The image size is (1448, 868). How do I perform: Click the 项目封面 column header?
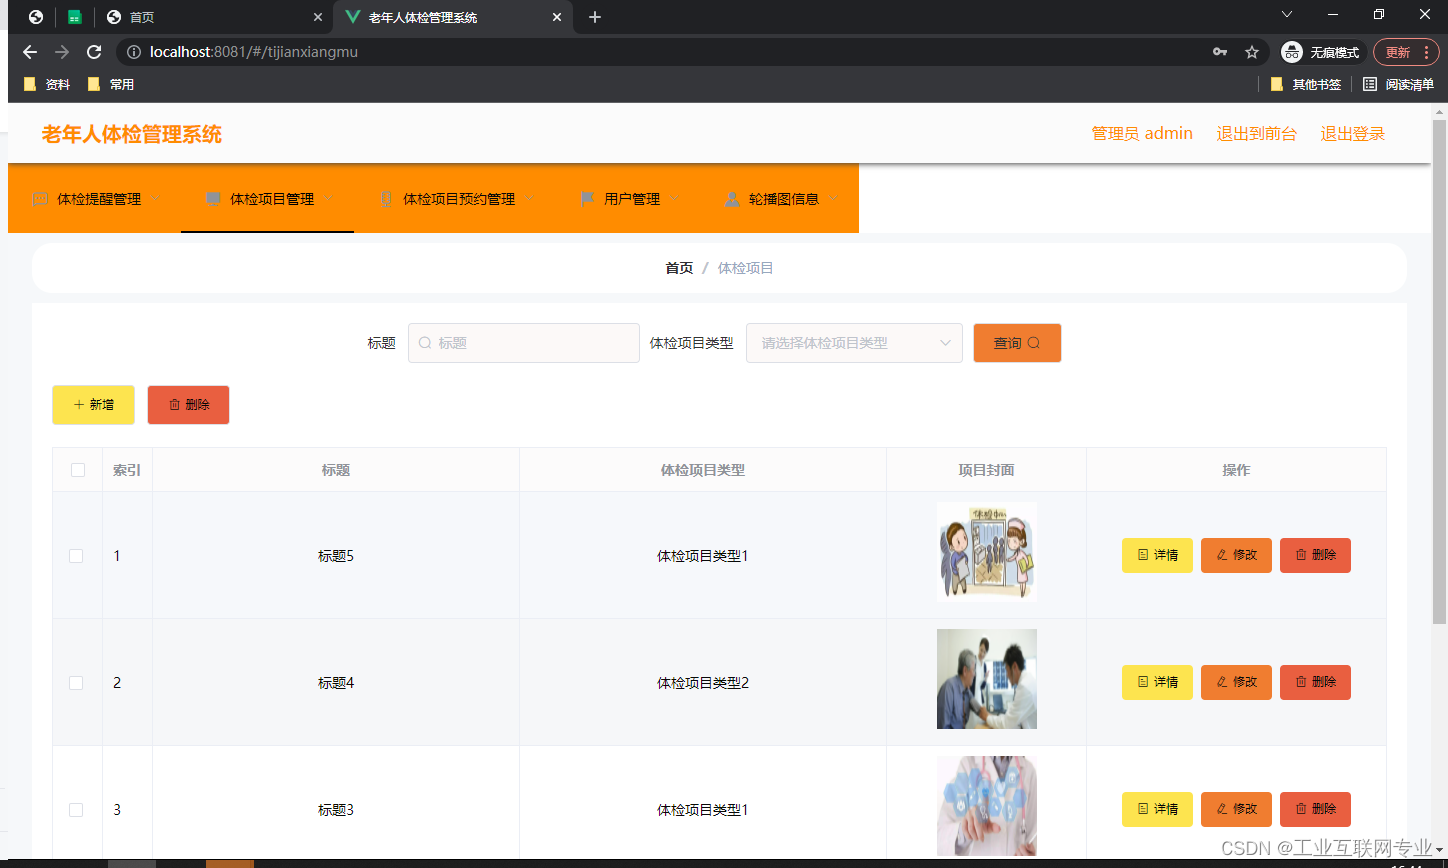point(986,470)
